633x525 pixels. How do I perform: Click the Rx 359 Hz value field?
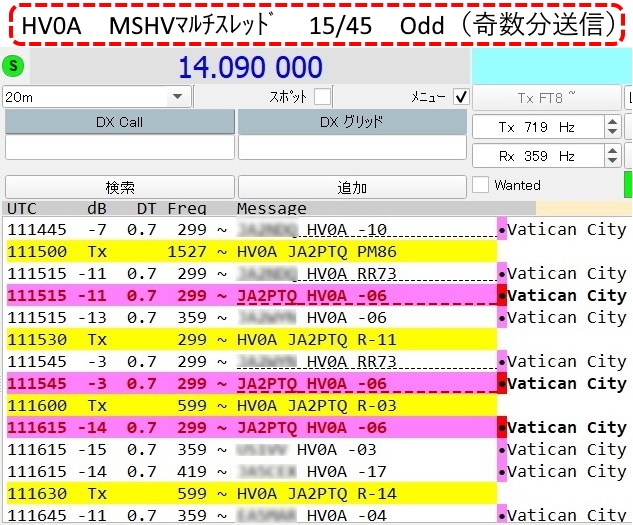point(538,156)
